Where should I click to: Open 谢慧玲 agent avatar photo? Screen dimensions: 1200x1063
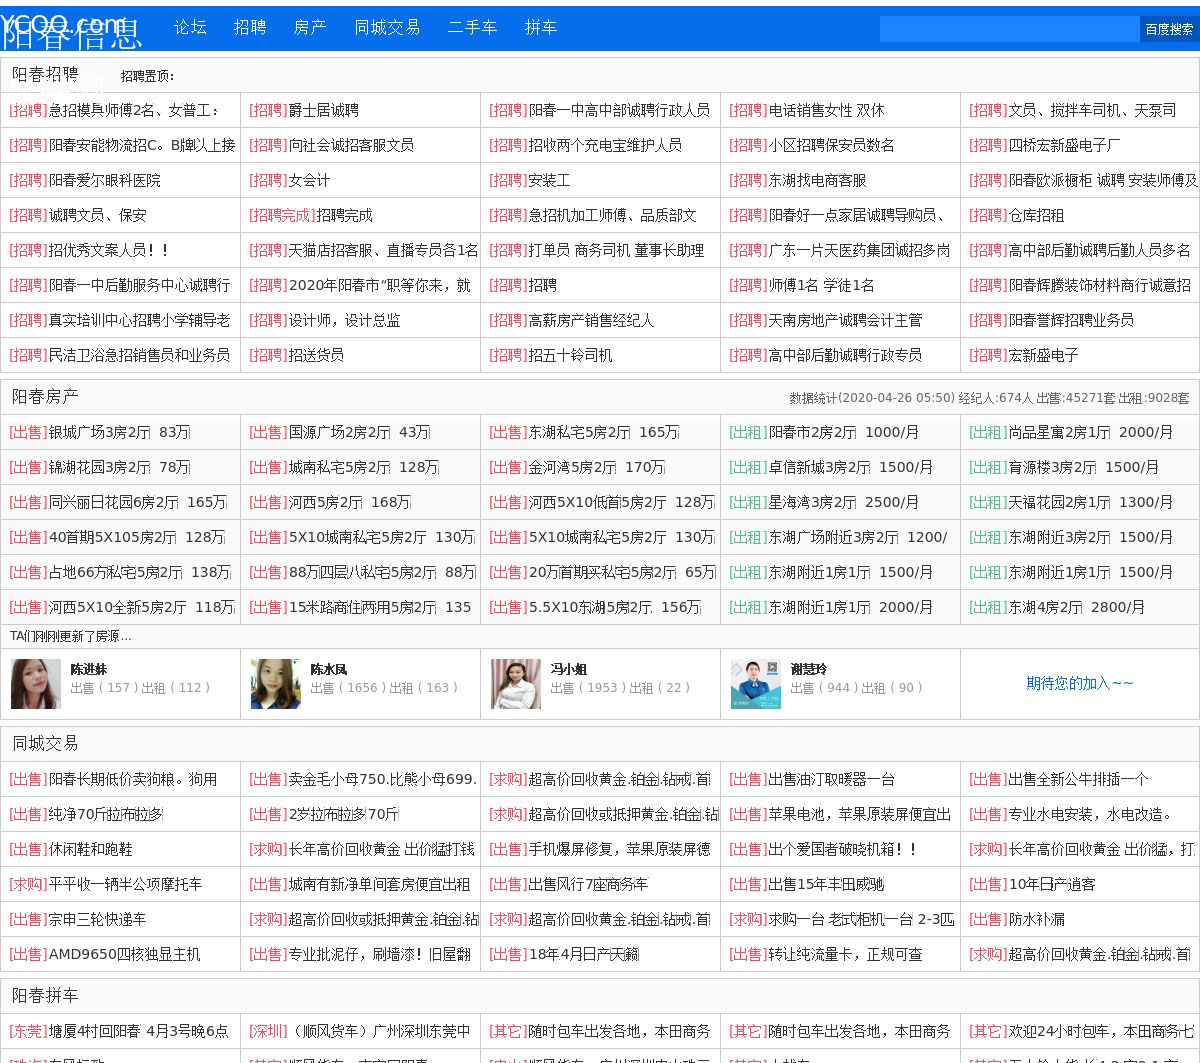tap(755, 684)
